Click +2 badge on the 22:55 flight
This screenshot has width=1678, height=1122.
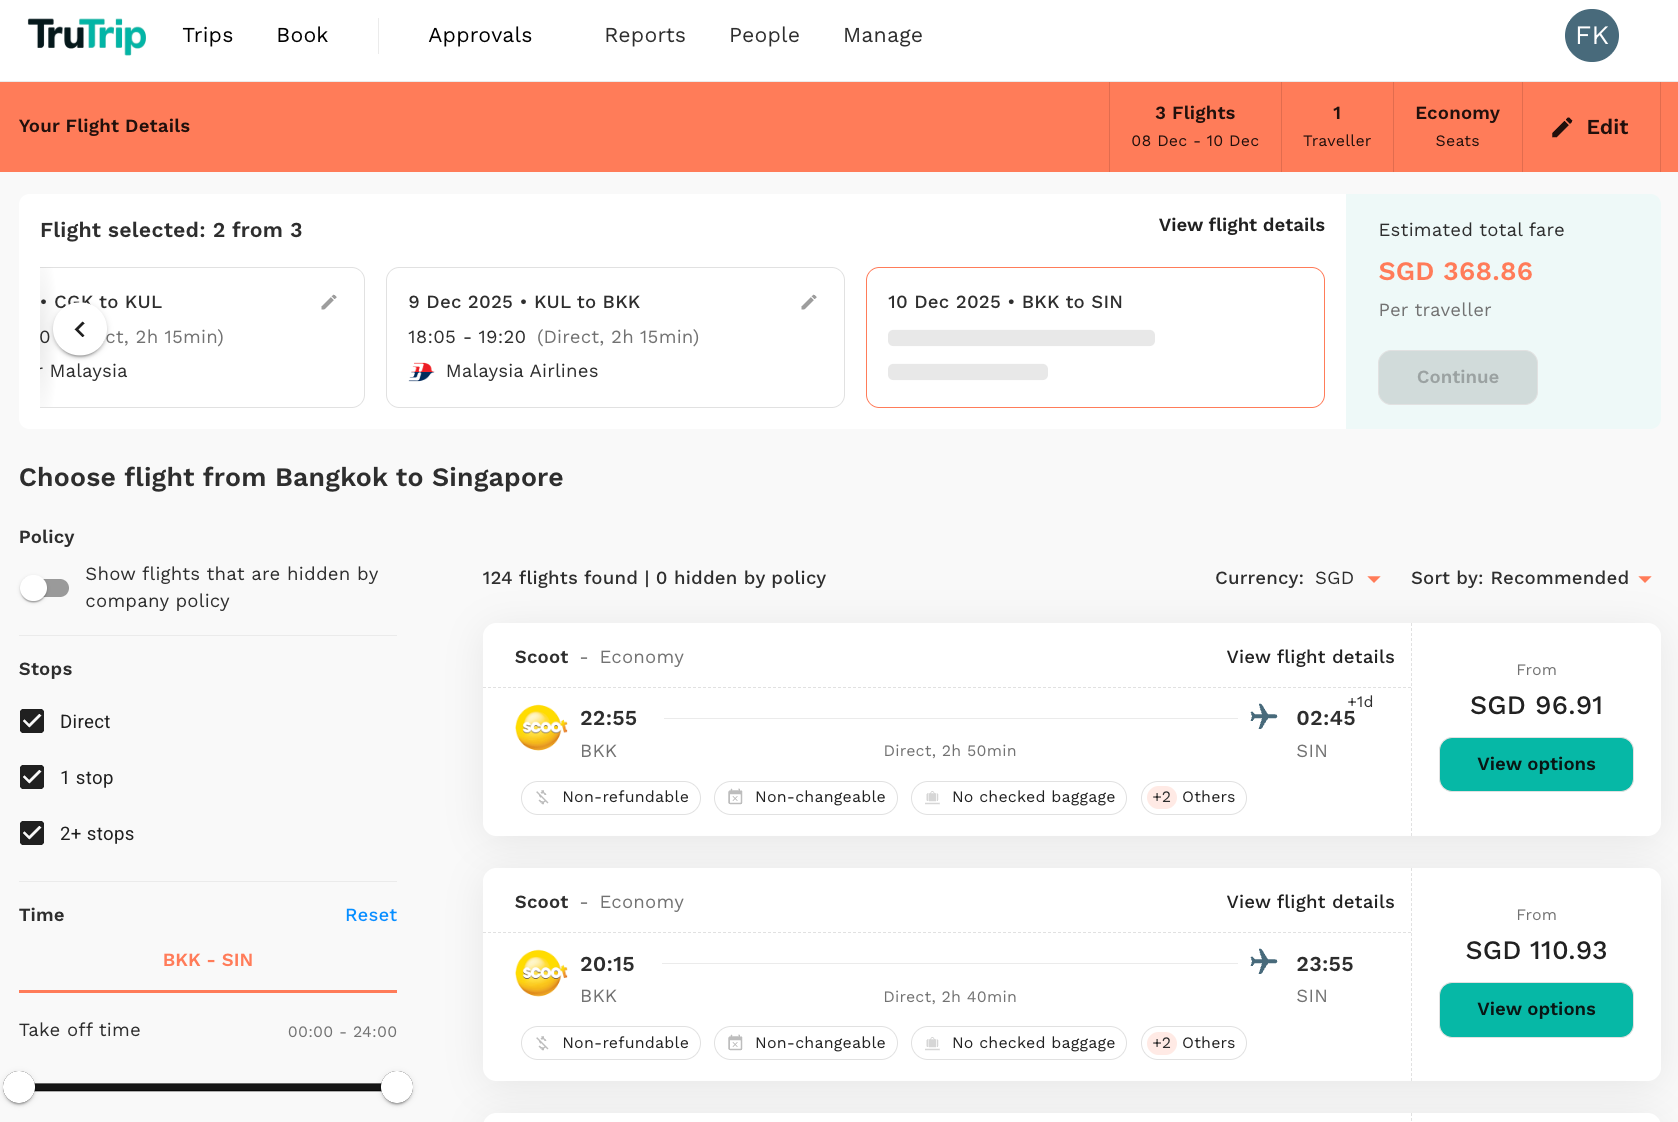(1161, 797)
